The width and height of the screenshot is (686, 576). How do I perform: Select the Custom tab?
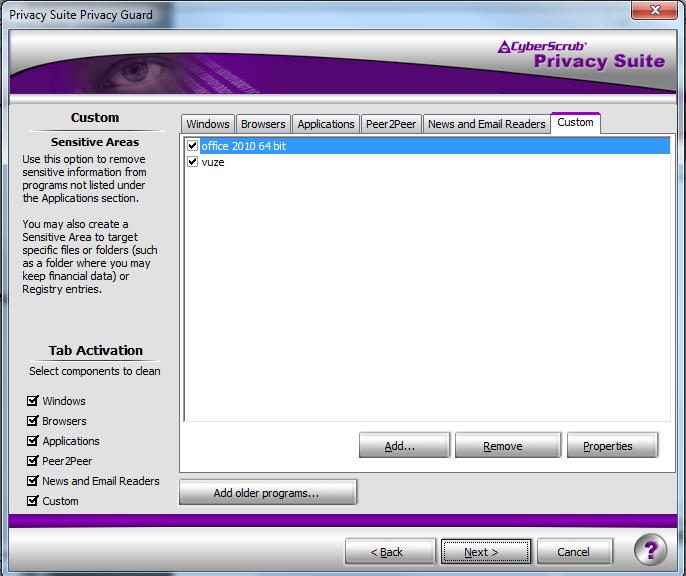point(575,122)
